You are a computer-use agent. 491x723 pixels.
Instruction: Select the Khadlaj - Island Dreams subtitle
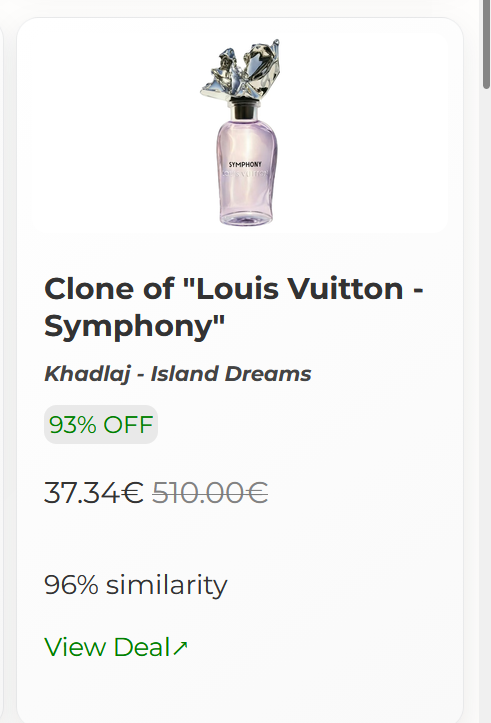pos(177,373)
